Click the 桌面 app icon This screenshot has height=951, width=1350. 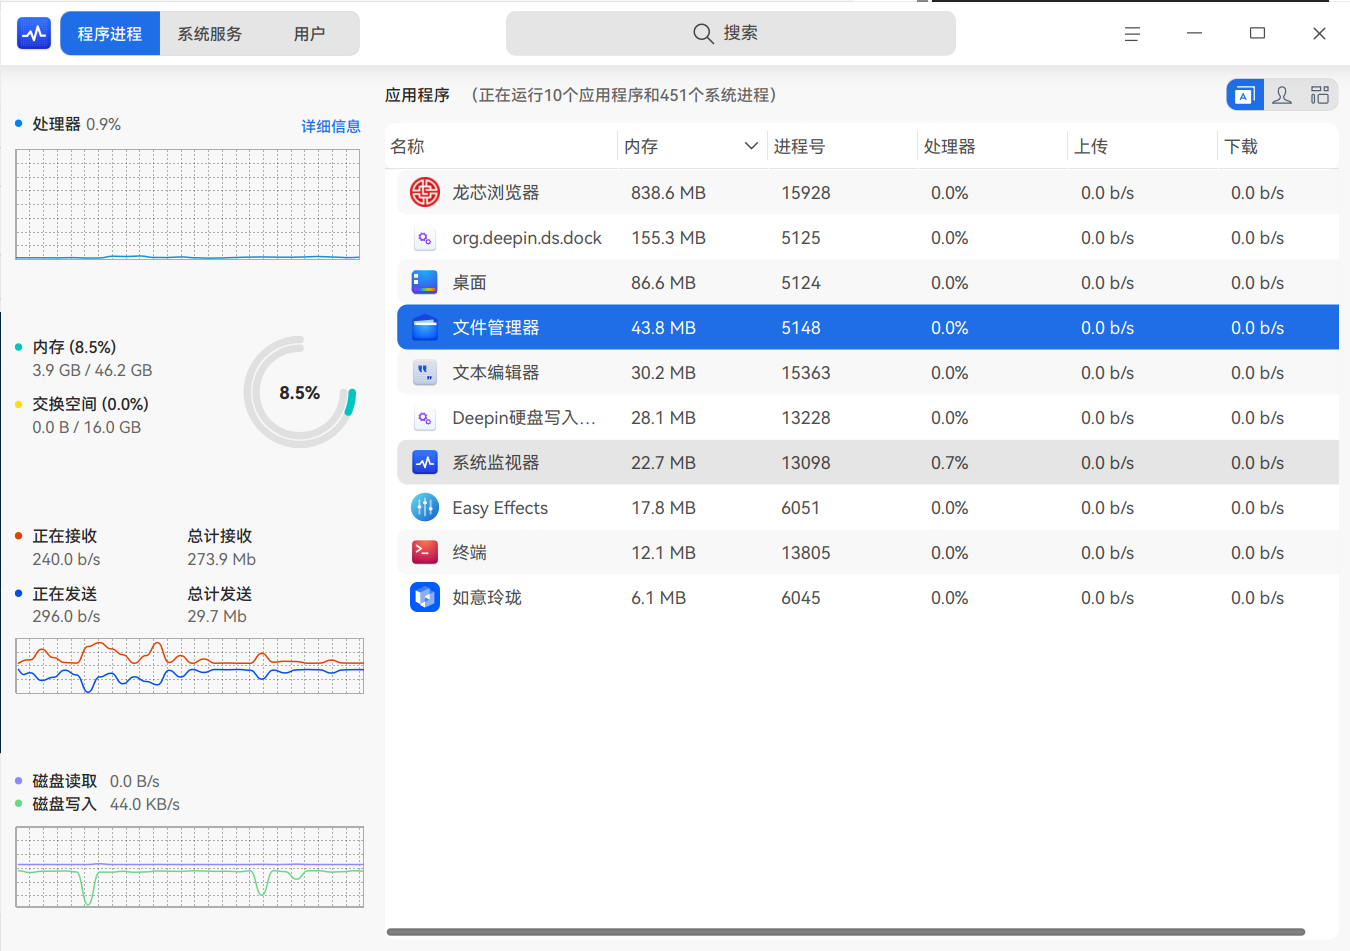pos(425,282)
